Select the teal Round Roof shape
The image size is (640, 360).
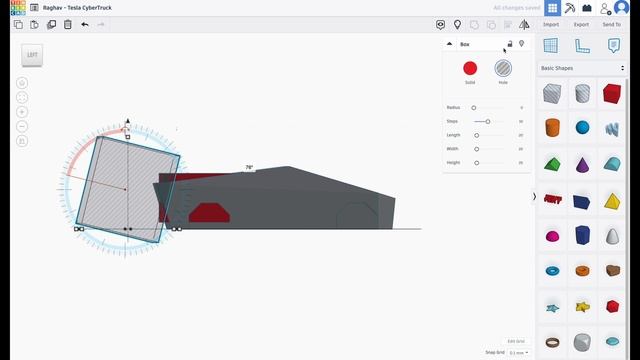[x=612, y=164]
